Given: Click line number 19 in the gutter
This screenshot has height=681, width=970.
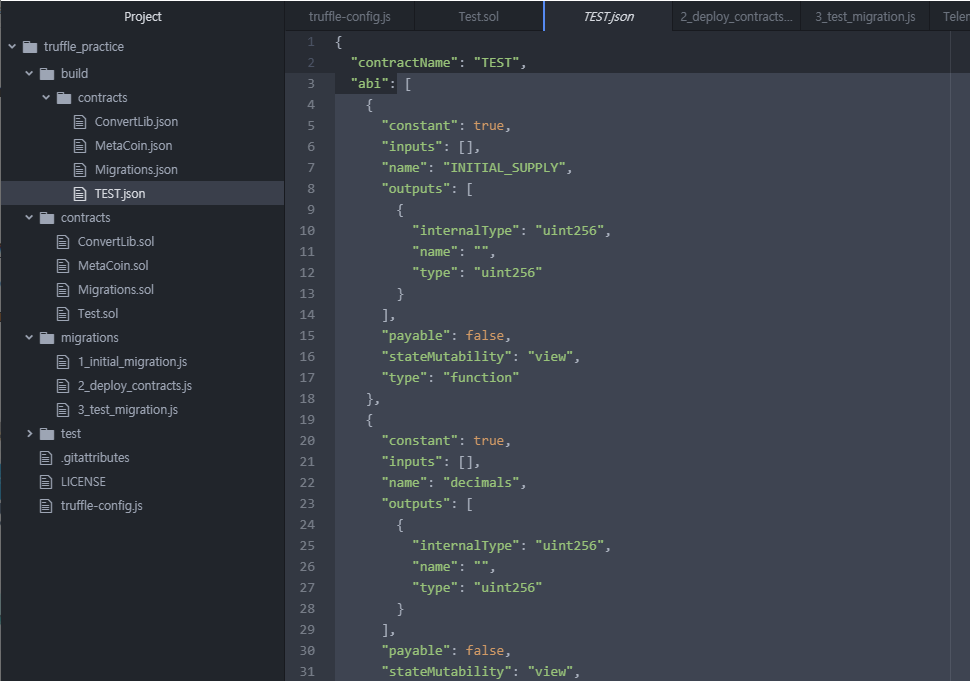Looking at the screenshot, I should pyautogui.click(x=307, y=419).
